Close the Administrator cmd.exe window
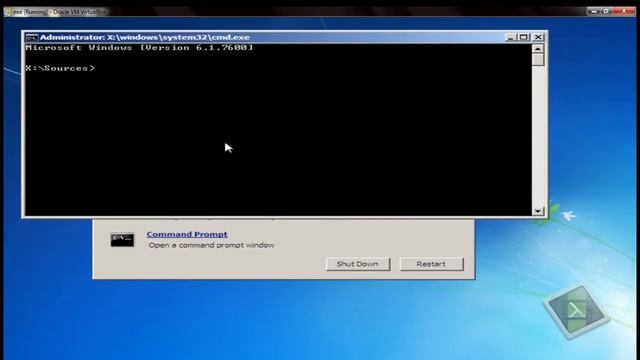 coord(538,37)
